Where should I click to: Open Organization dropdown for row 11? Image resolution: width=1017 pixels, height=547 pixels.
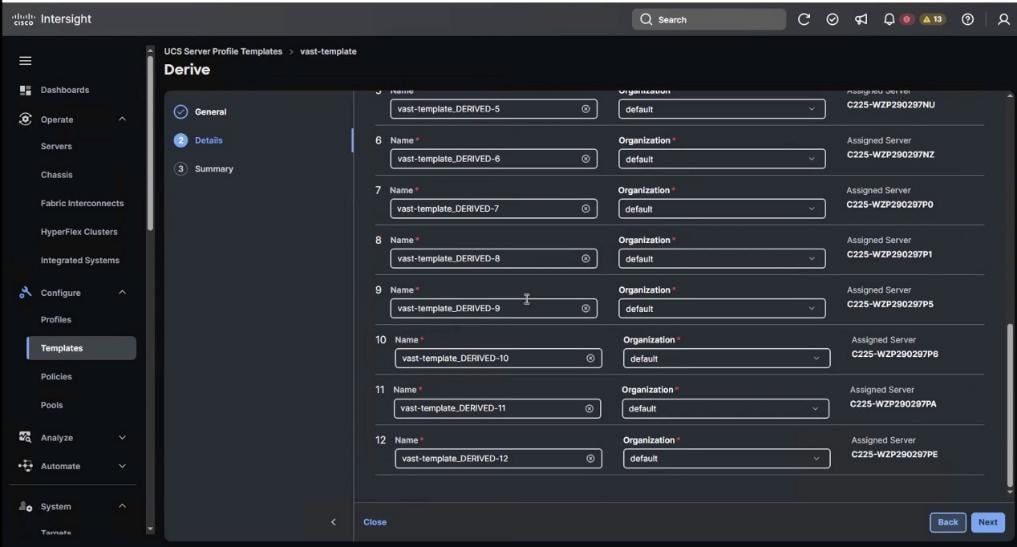[725, 409]
